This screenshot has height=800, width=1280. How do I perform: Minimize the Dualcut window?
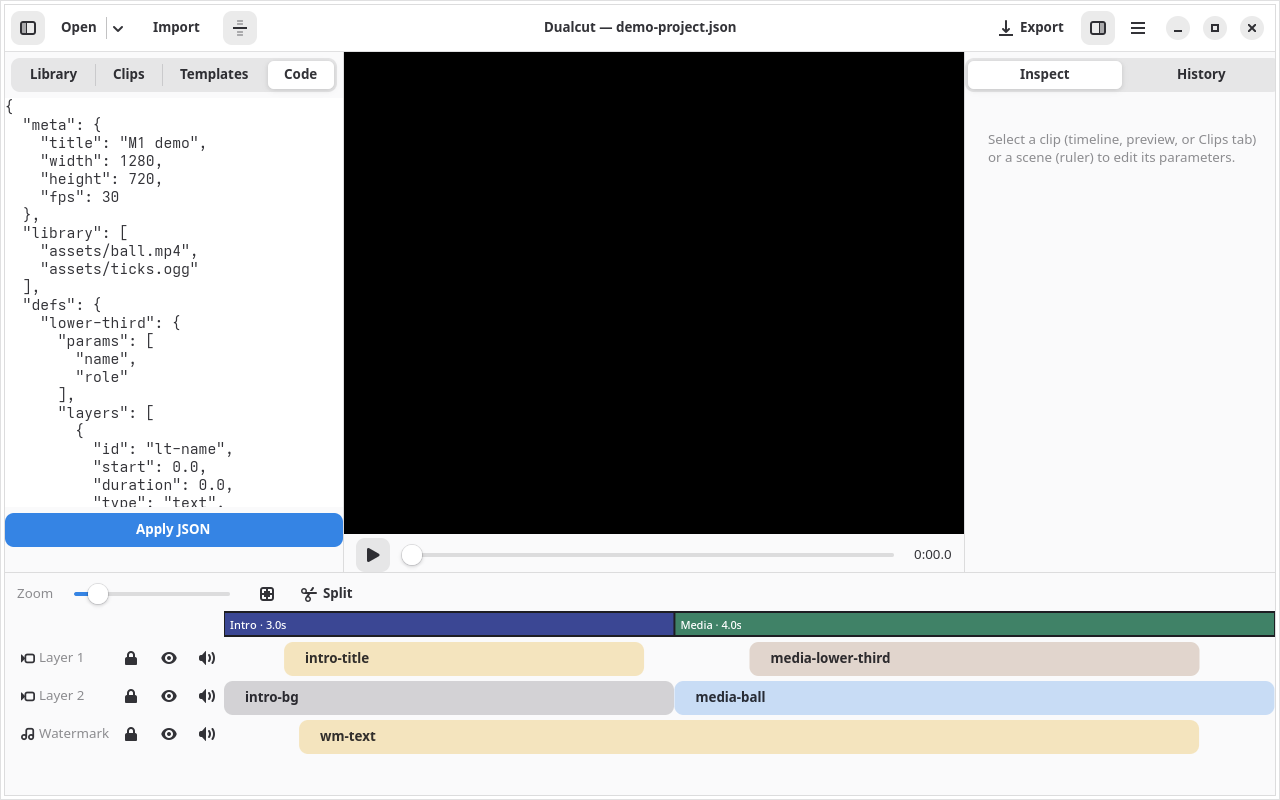1178,28
